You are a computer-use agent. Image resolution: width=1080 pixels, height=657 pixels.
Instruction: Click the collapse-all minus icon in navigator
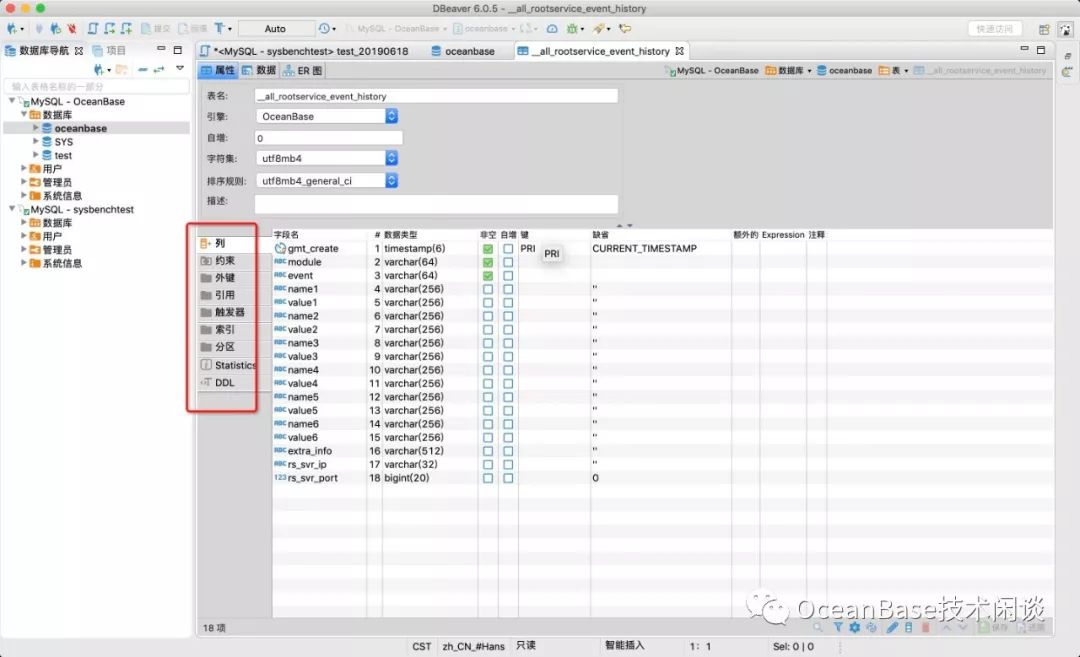tap(143, 69)
